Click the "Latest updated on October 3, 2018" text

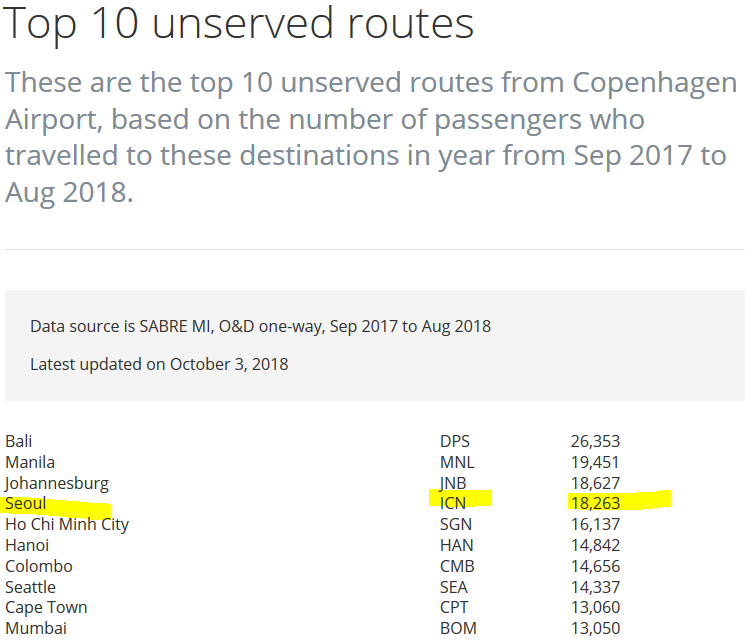click(159, 364)
